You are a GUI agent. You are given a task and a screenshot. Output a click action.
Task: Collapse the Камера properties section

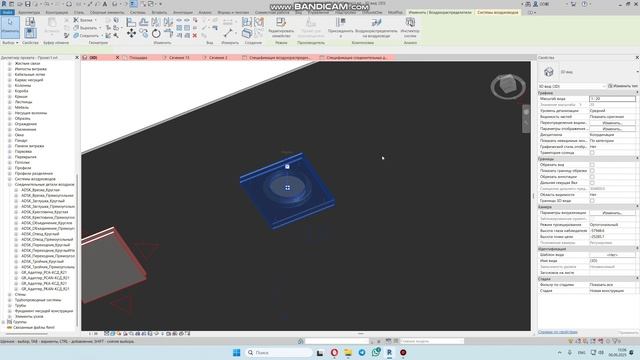tap(637, 207)
